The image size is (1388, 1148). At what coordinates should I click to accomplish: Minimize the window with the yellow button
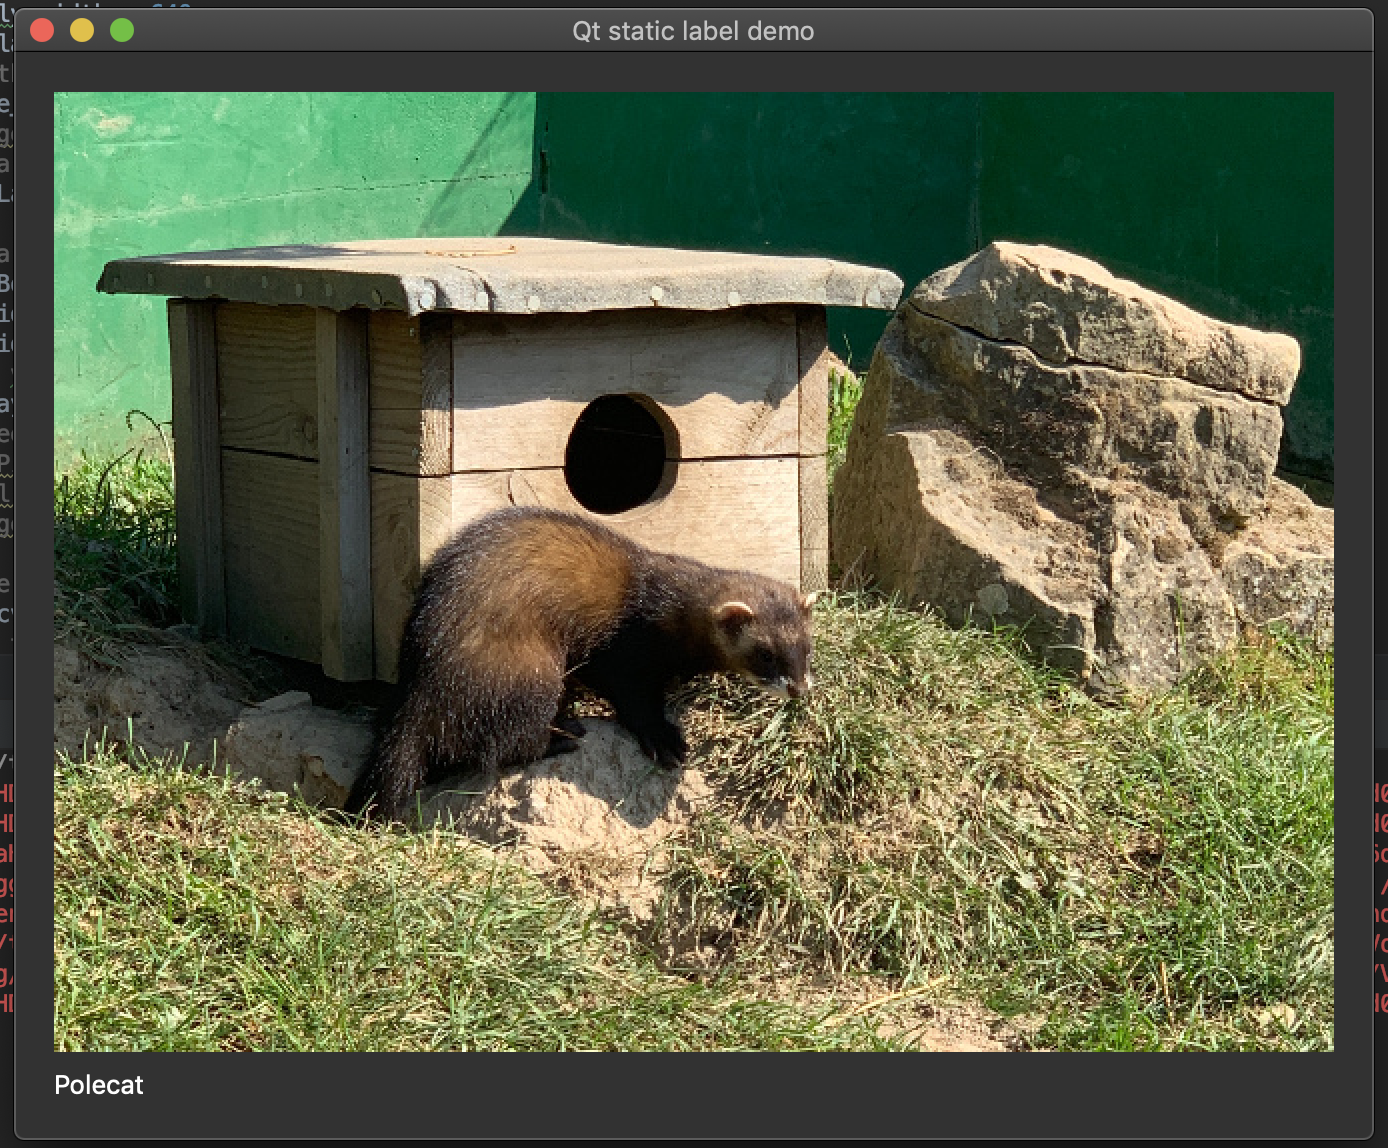pyautogui.click(x=82, y=31)
